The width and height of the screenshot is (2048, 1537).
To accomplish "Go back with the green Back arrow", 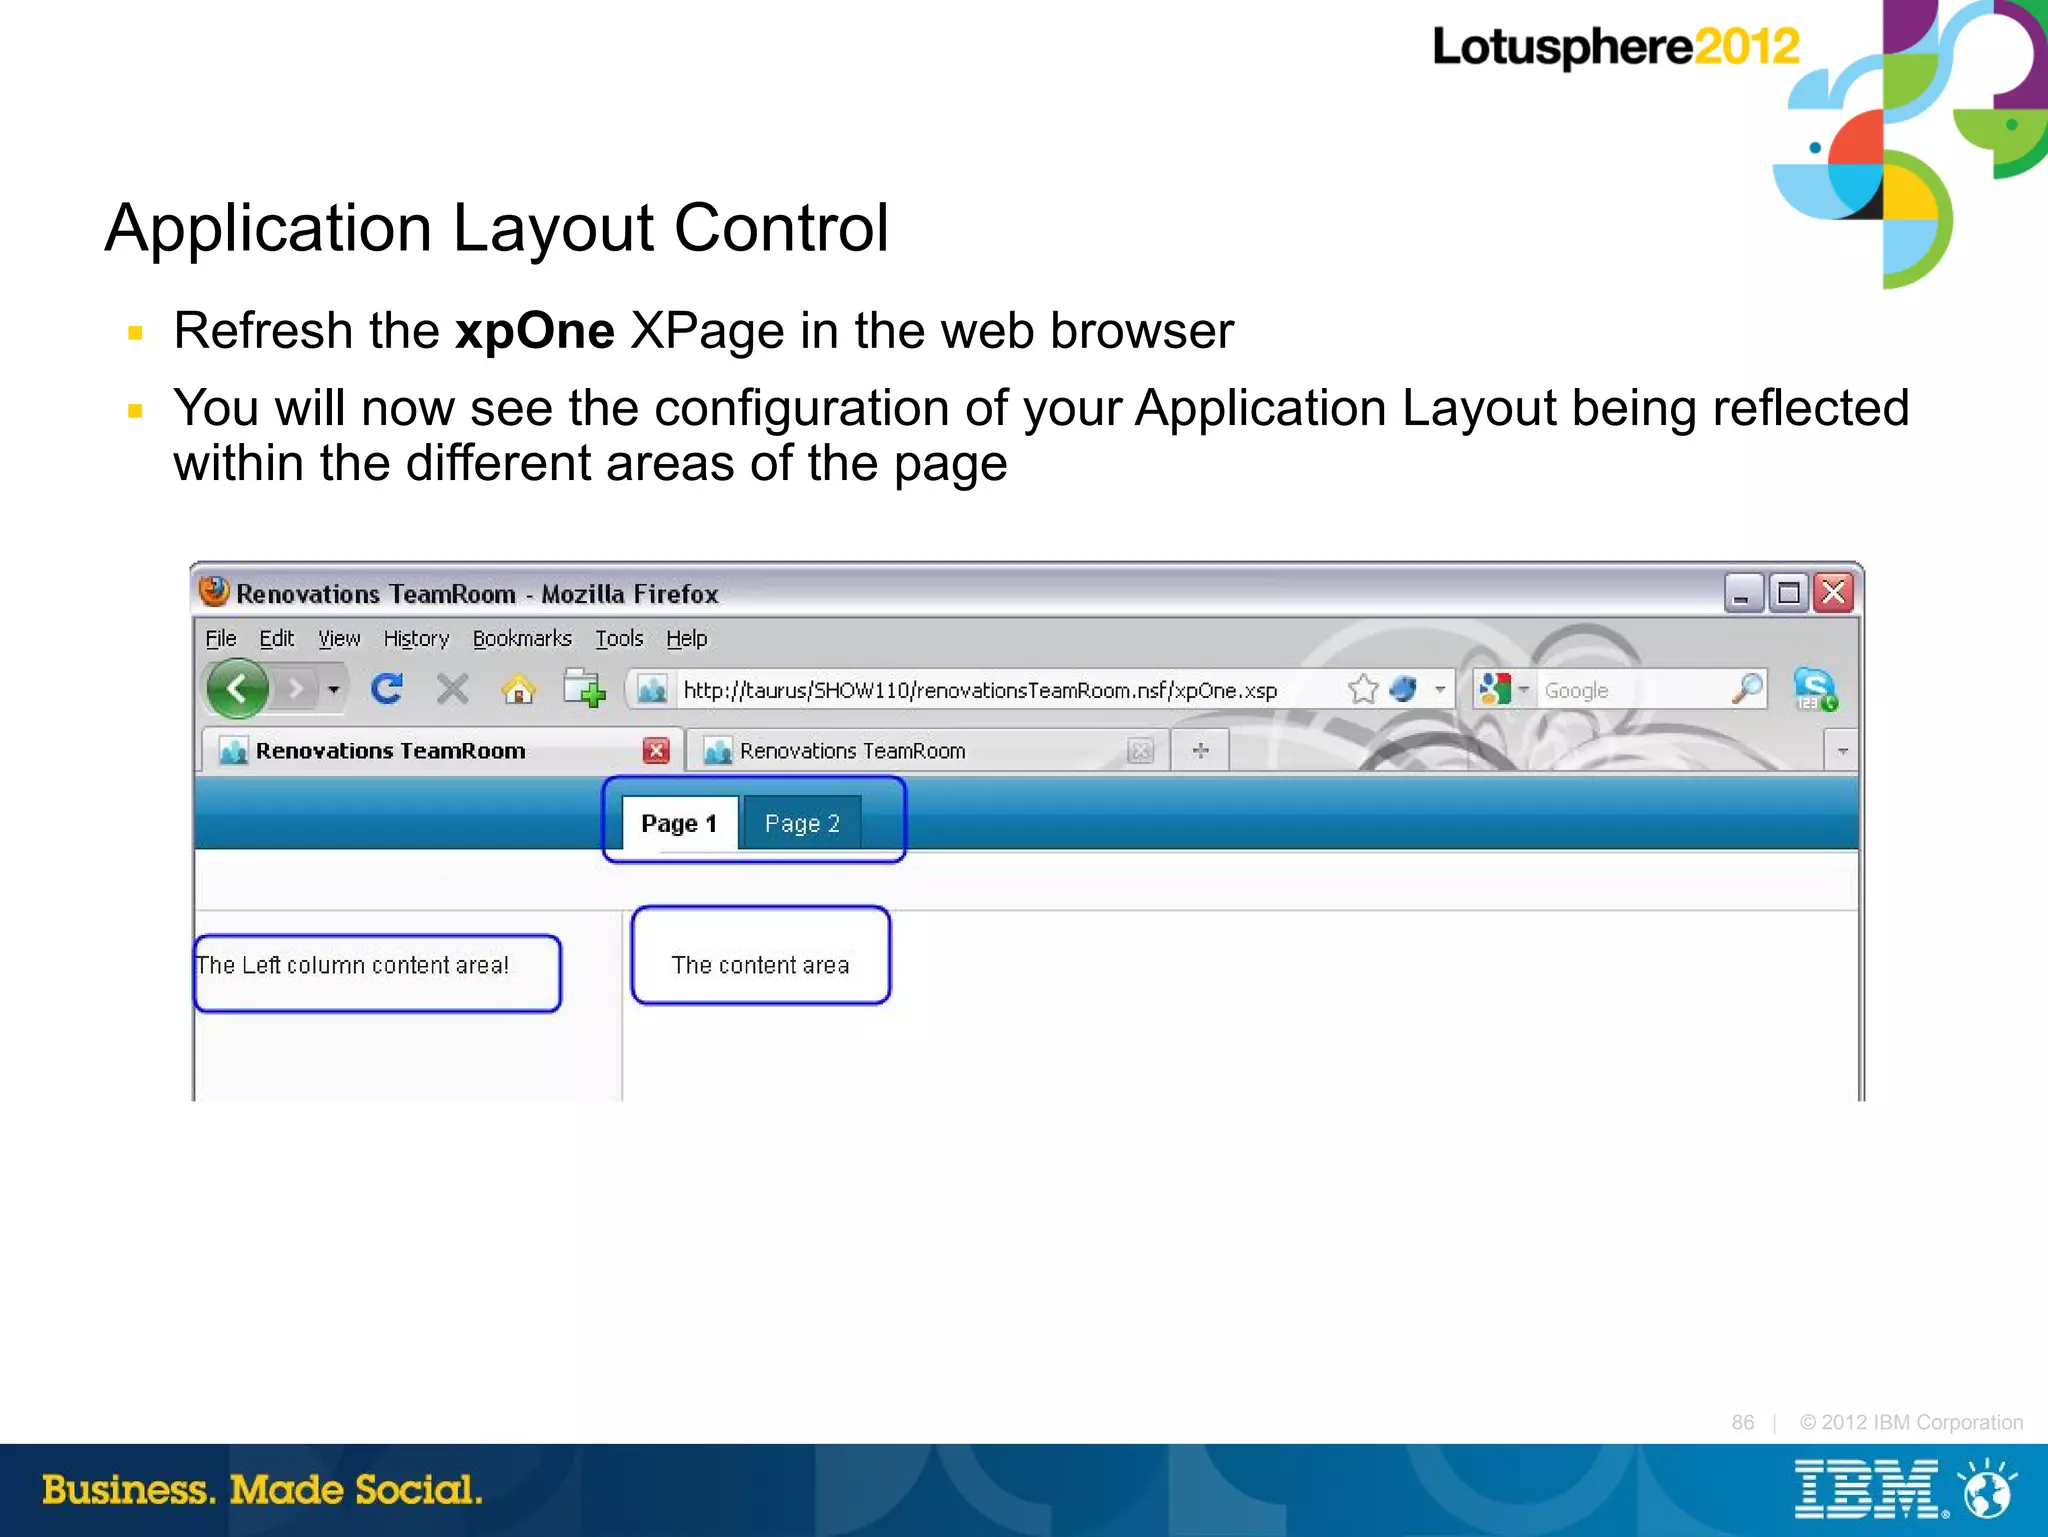I will [x=237, y=688].
